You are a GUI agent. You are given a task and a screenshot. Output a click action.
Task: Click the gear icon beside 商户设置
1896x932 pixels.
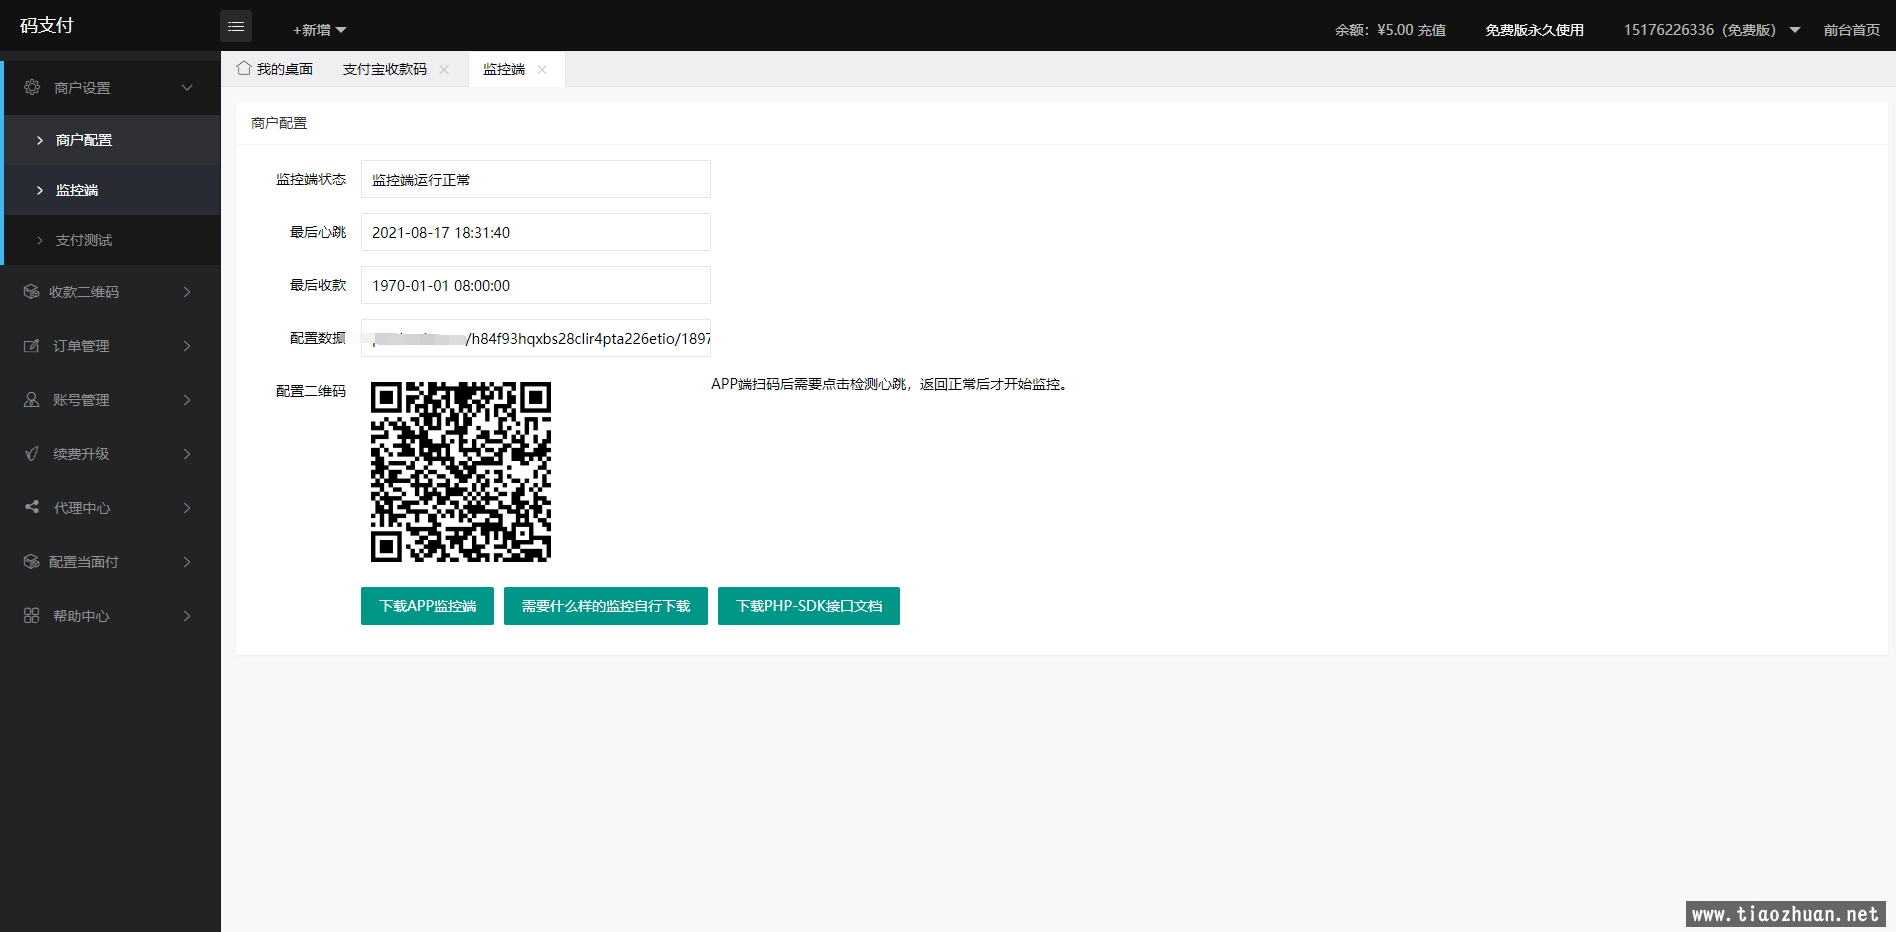coord(32,88)
